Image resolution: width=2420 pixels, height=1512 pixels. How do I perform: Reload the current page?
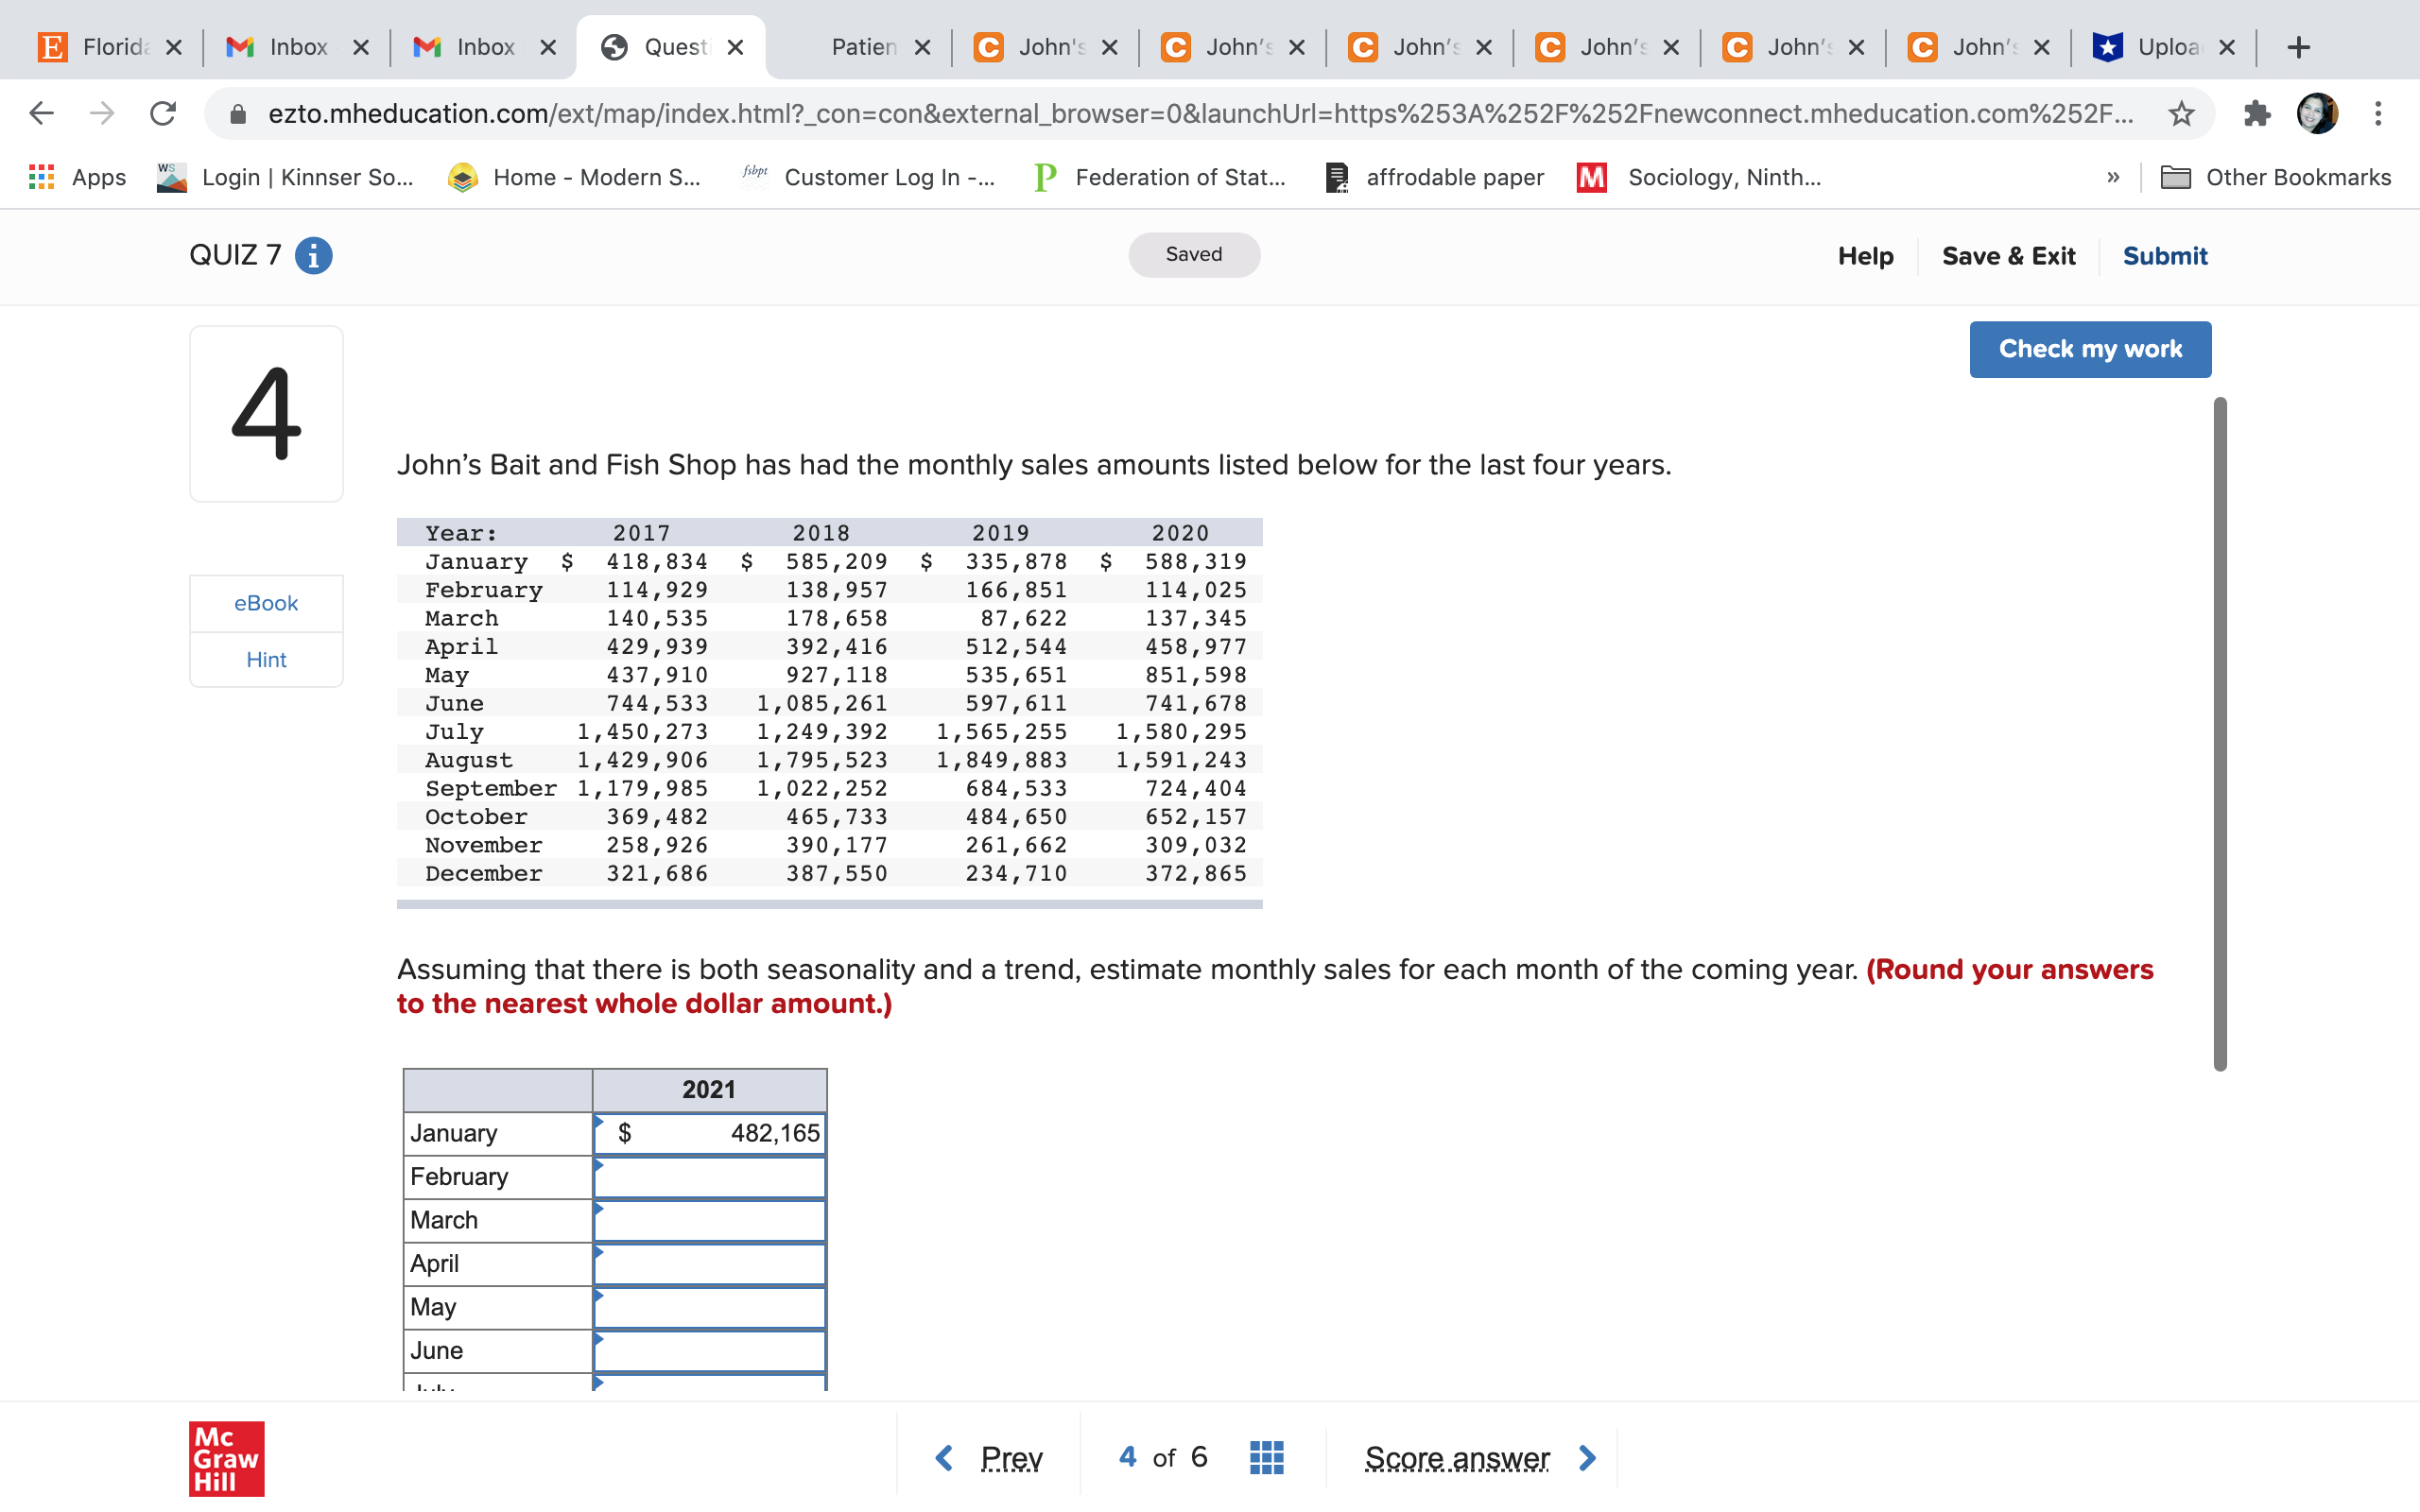163,113
